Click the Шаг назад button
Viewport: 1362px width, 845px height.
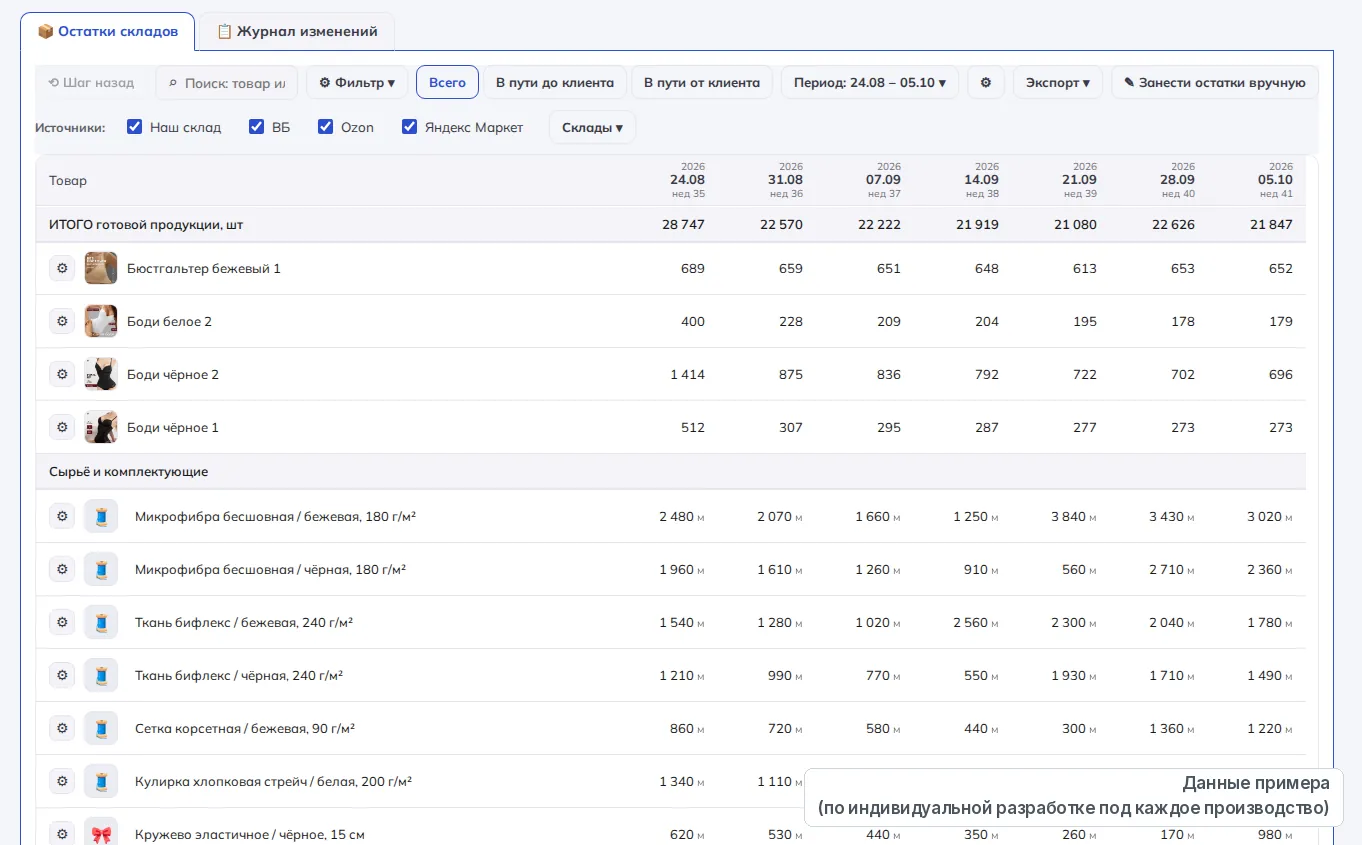(91, 82)
